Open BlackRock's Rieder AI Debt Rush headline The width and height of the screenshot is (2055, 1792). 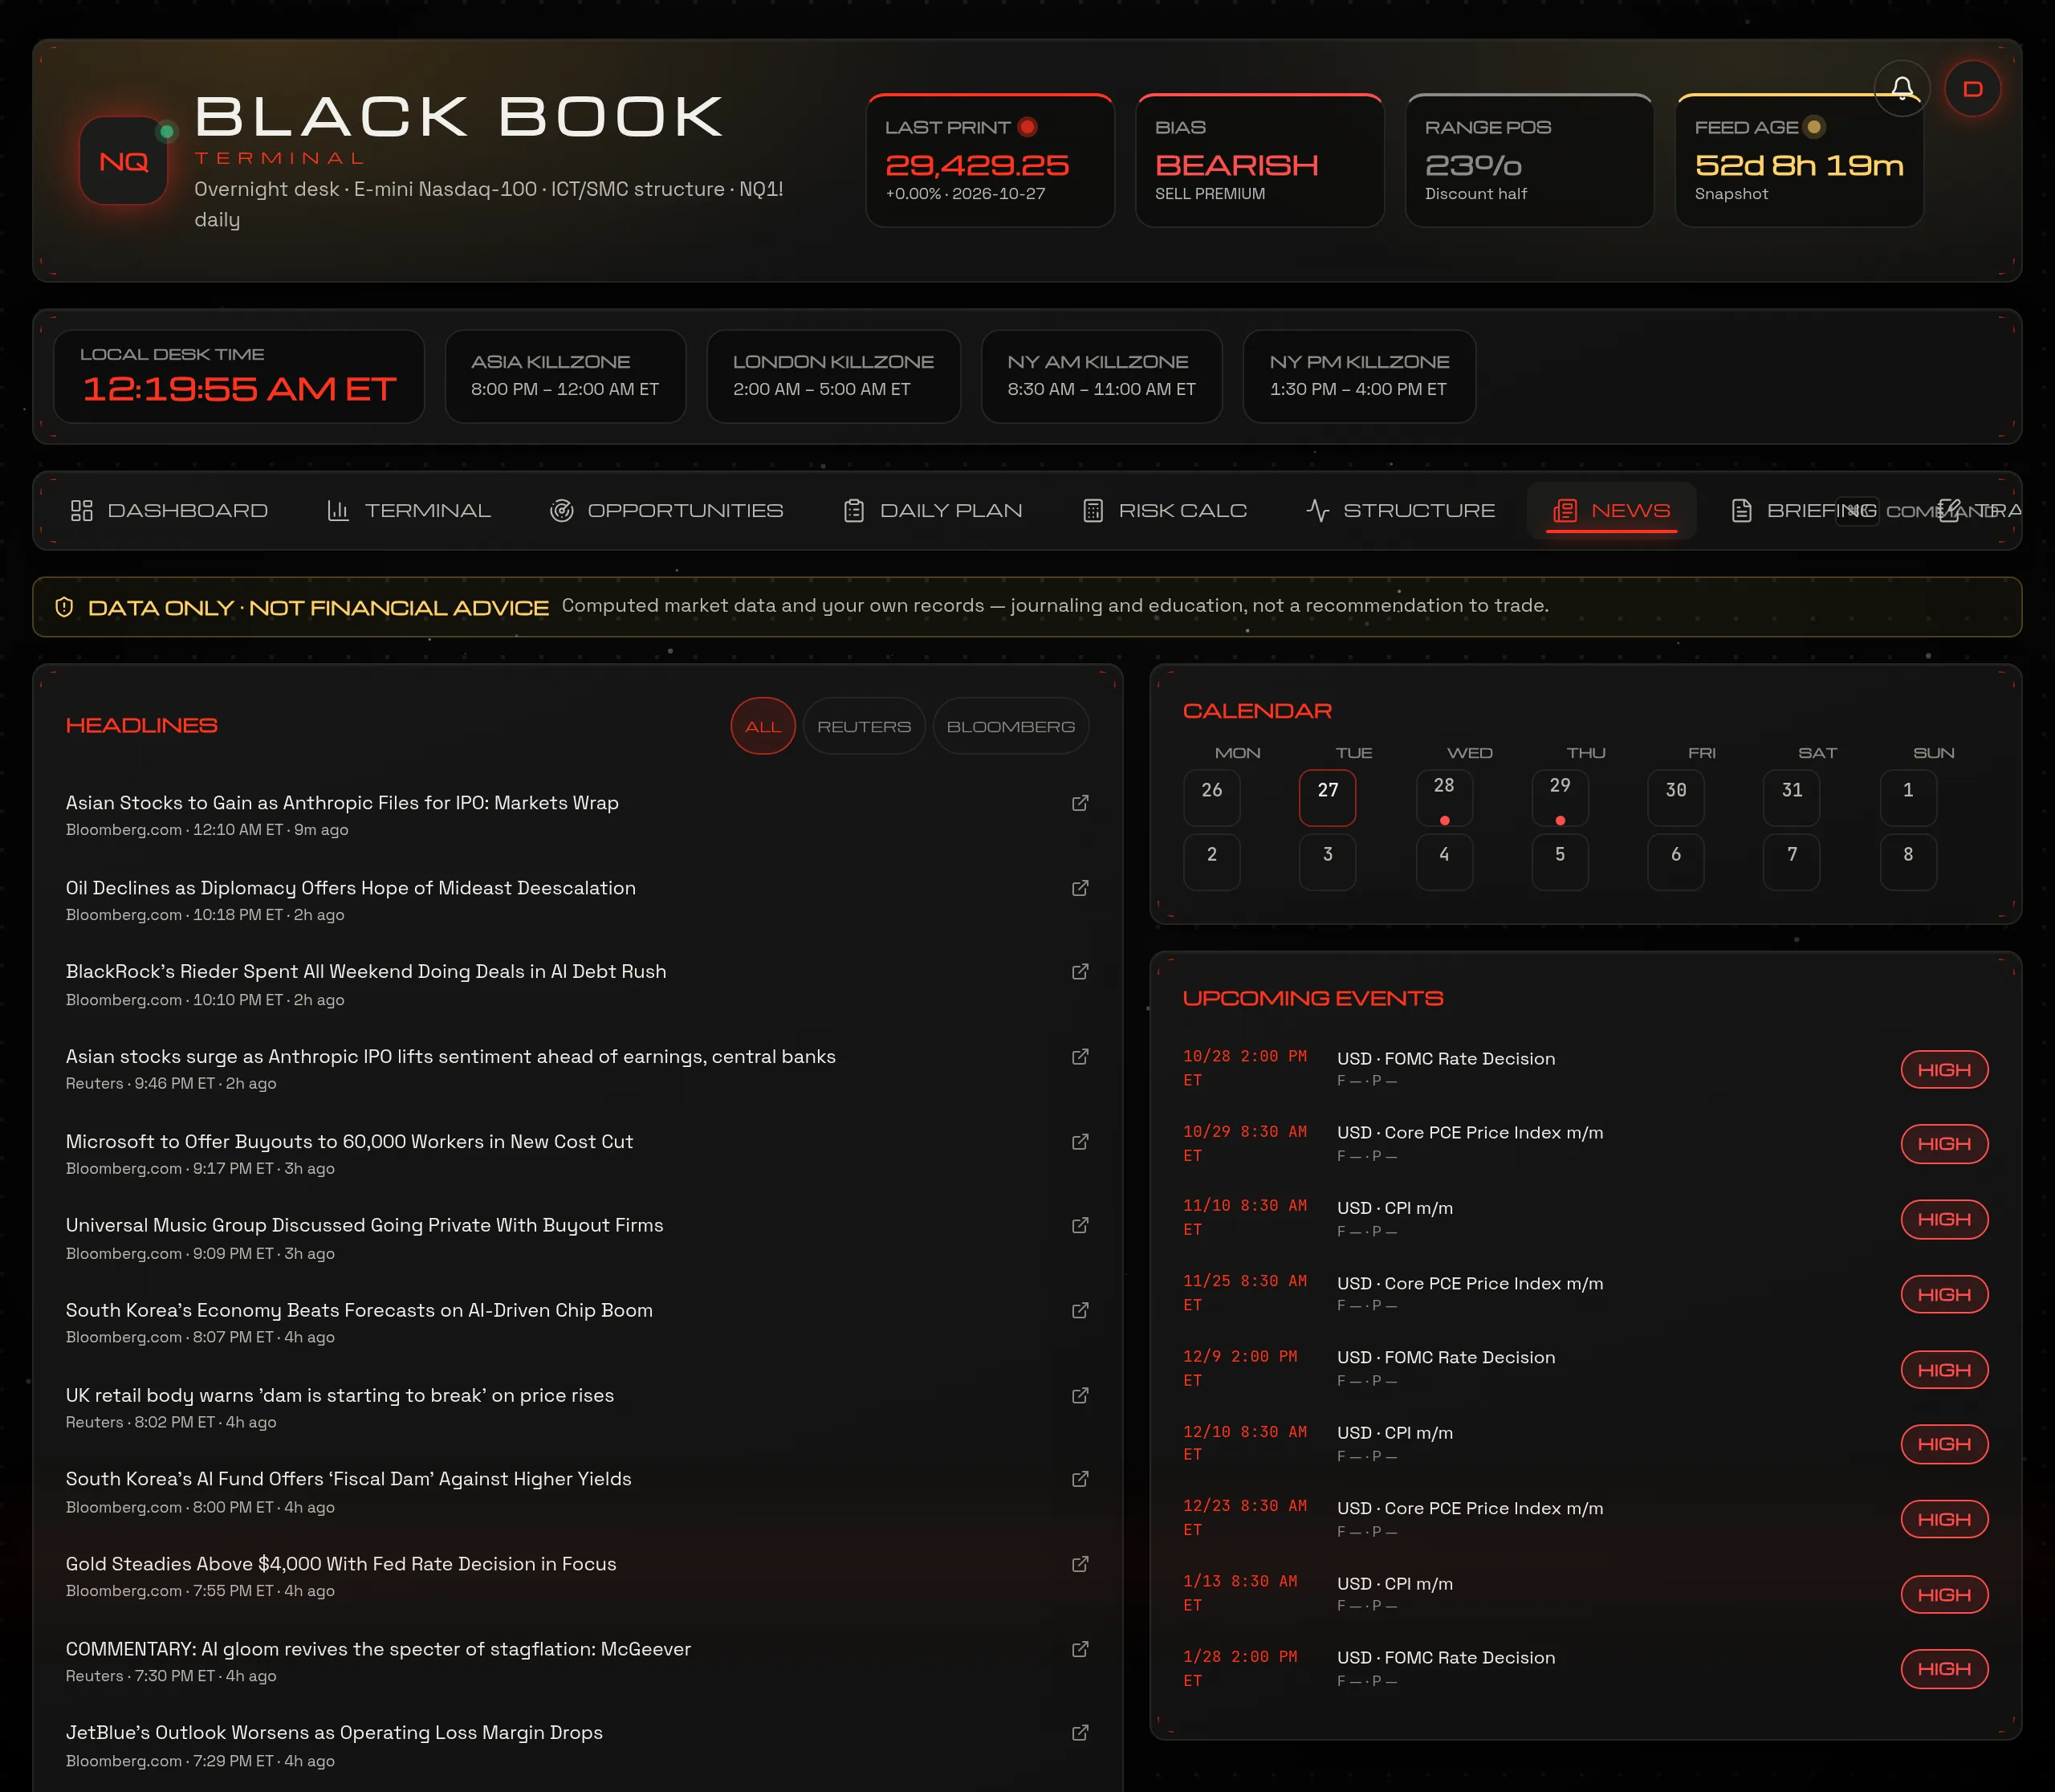[x=366, y=972]
